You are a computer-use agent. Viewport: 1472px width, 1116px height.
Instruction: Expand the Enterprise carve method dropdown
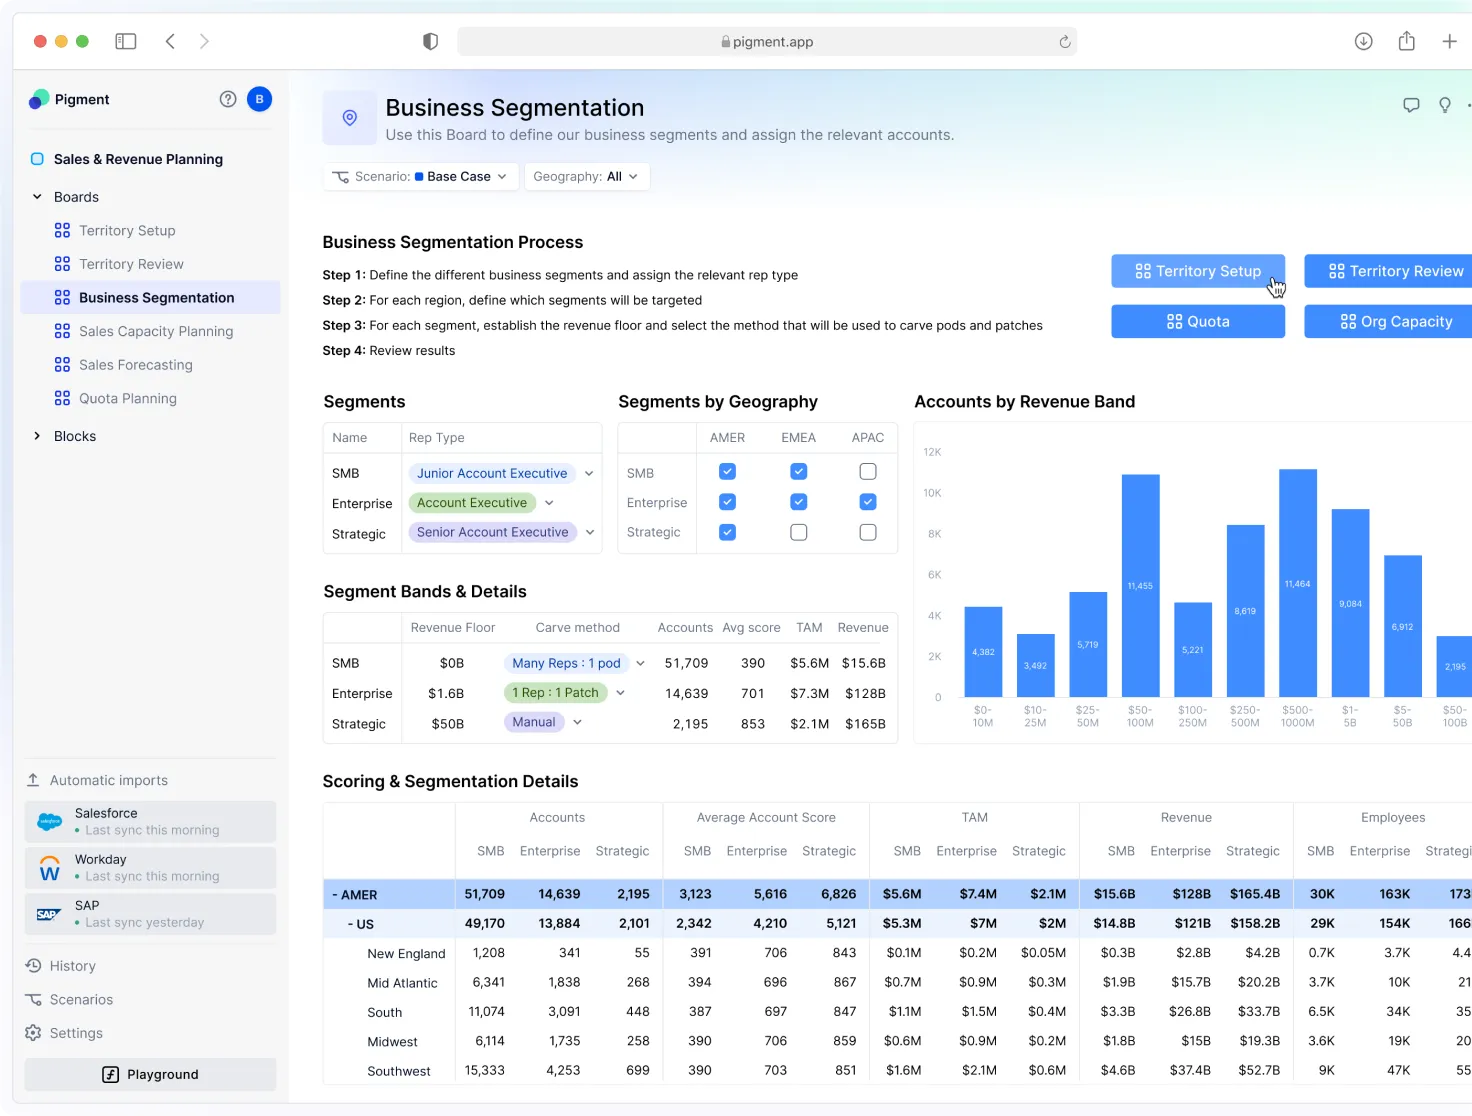(620, 692)
